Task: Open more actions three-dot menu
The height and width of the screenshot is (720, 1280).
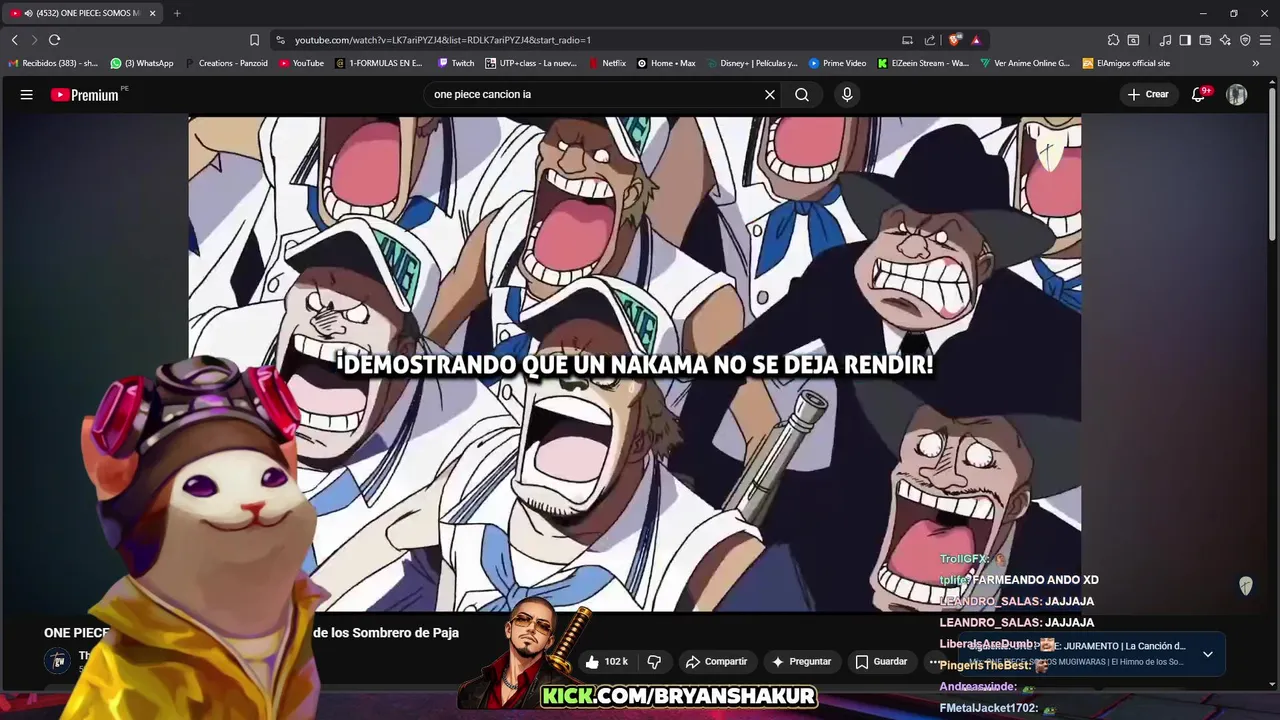Action: click(934, 662)
